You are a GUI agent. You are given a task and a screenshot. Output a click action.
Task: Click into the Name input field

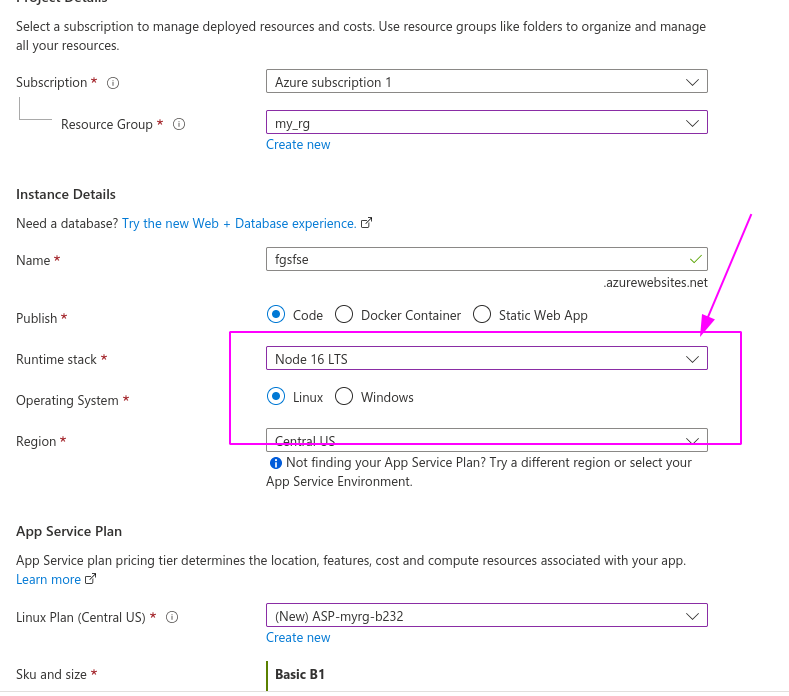470,260
